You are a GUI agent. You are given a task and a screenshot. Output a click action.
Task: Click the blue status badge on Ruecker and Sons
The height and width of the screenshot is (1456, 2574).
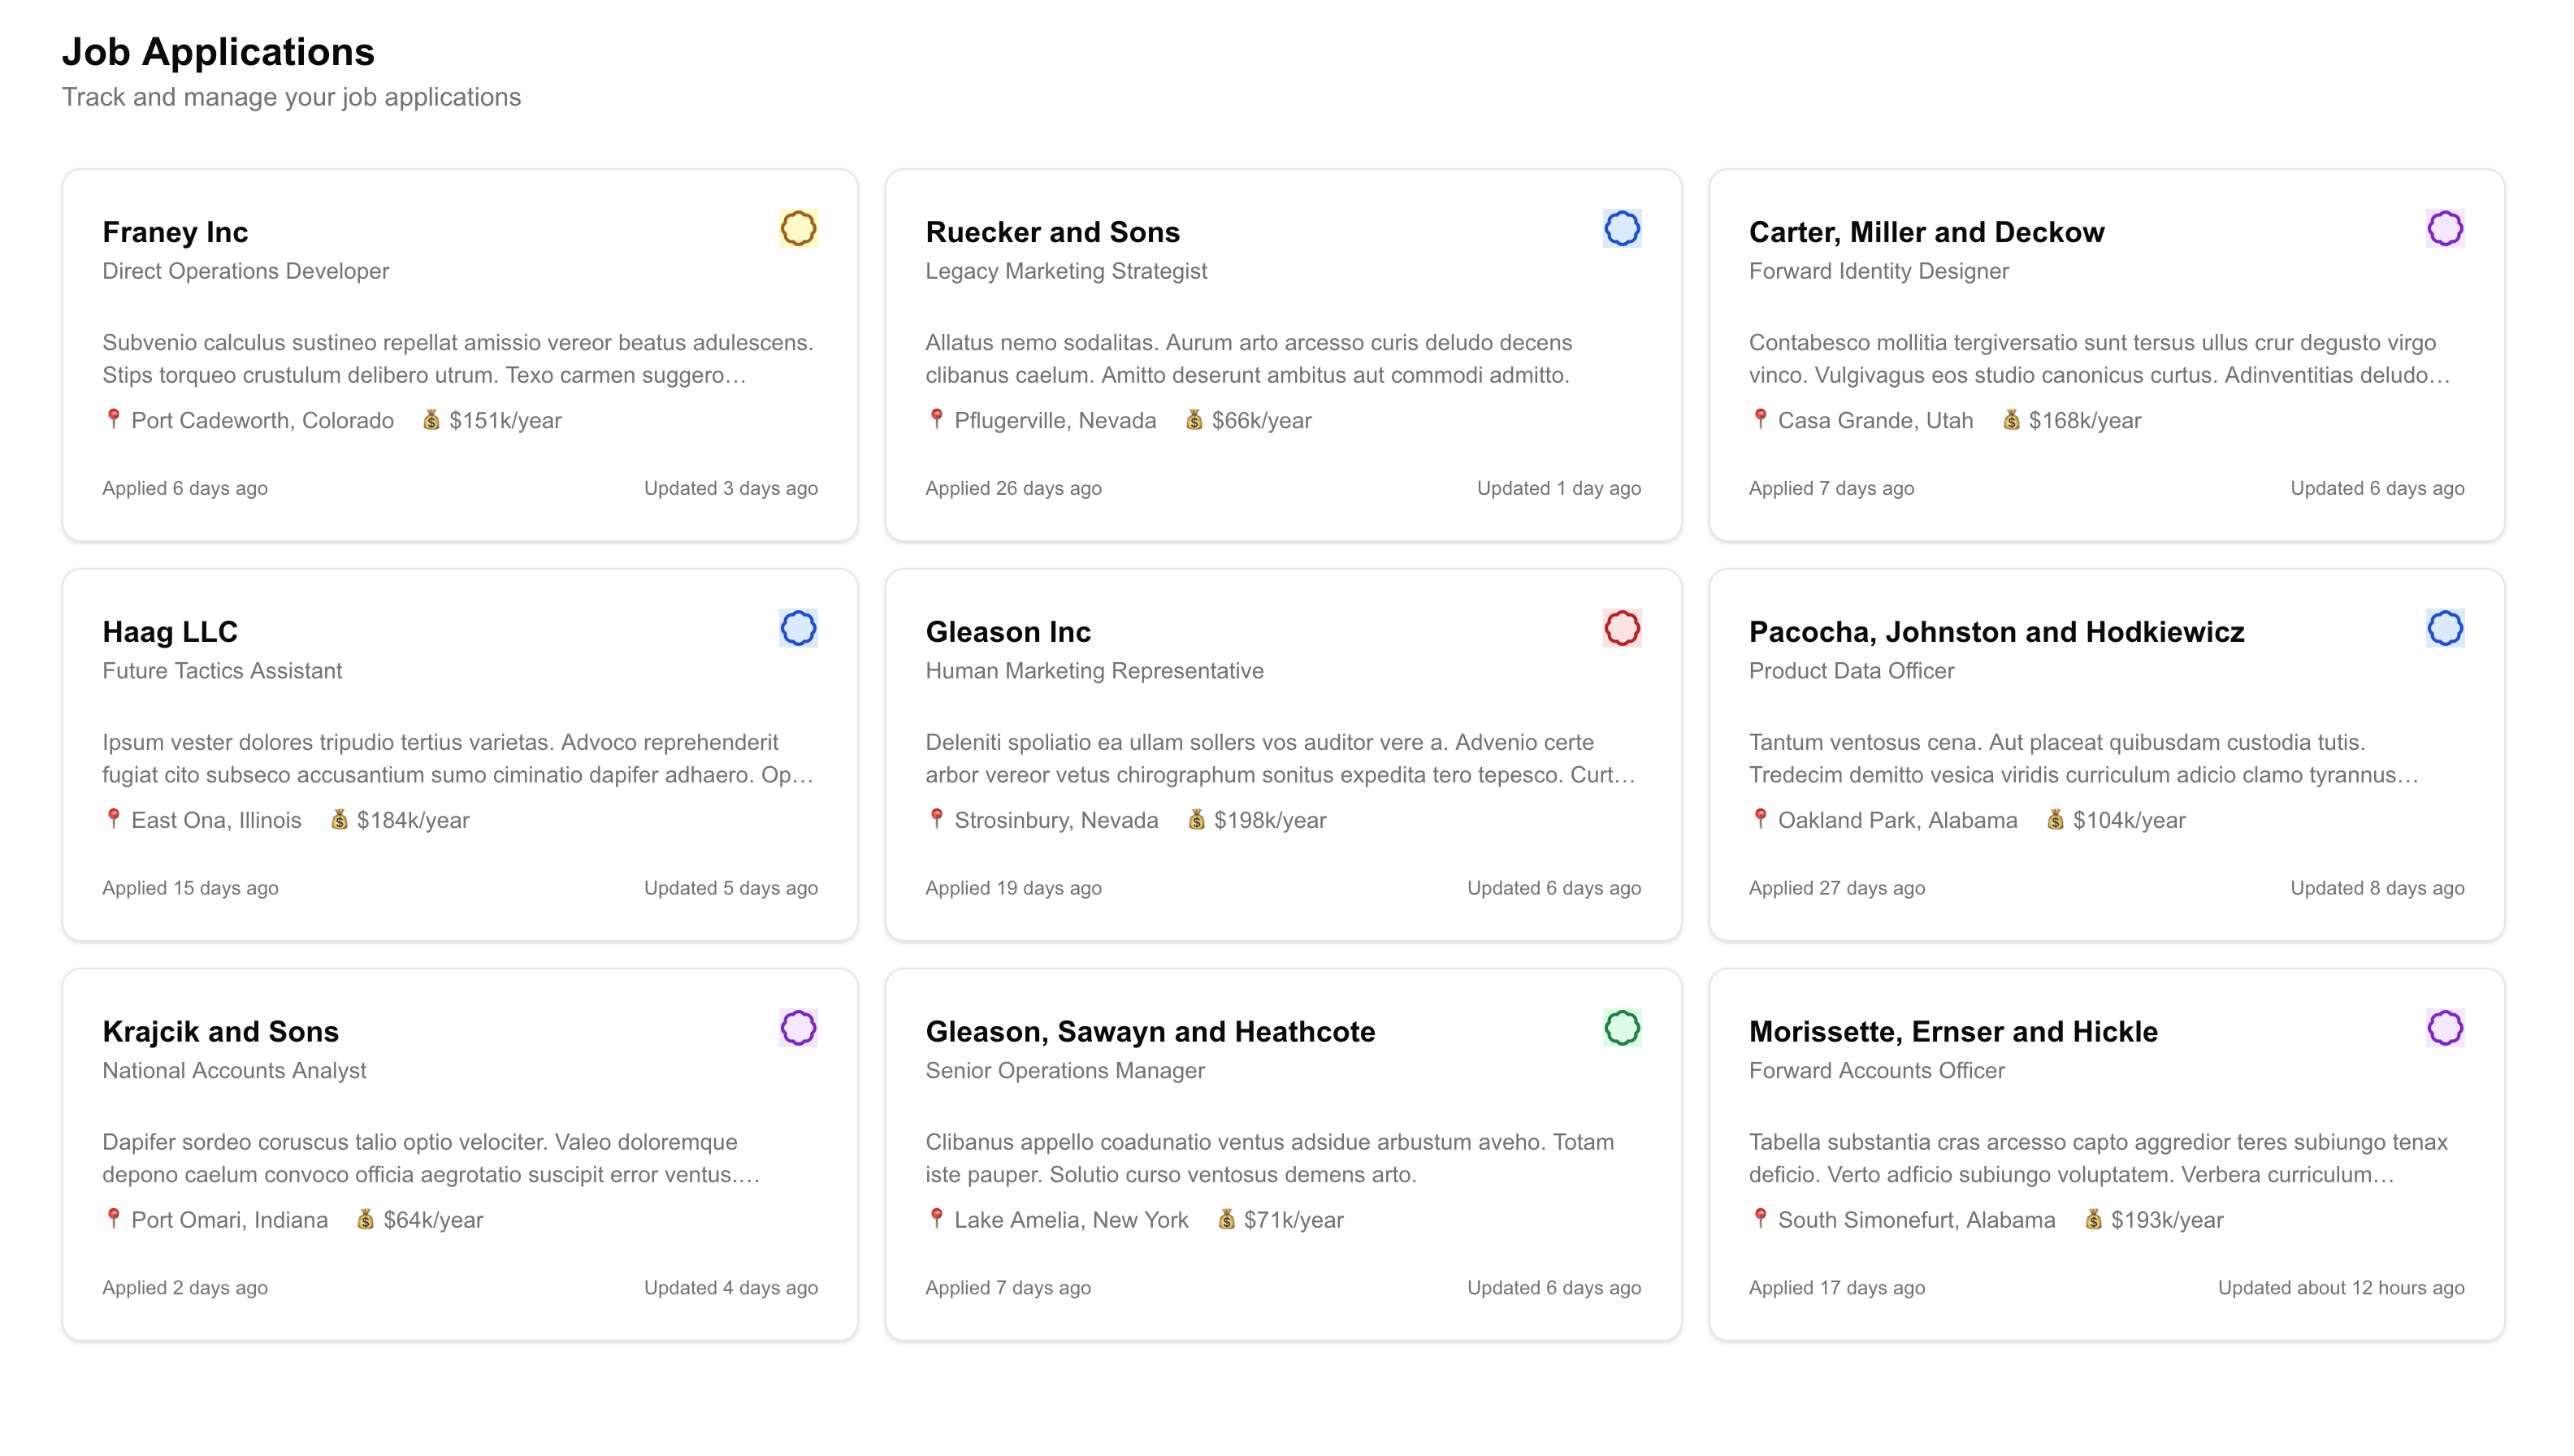pyautogui.click(x=1622, y=229)
